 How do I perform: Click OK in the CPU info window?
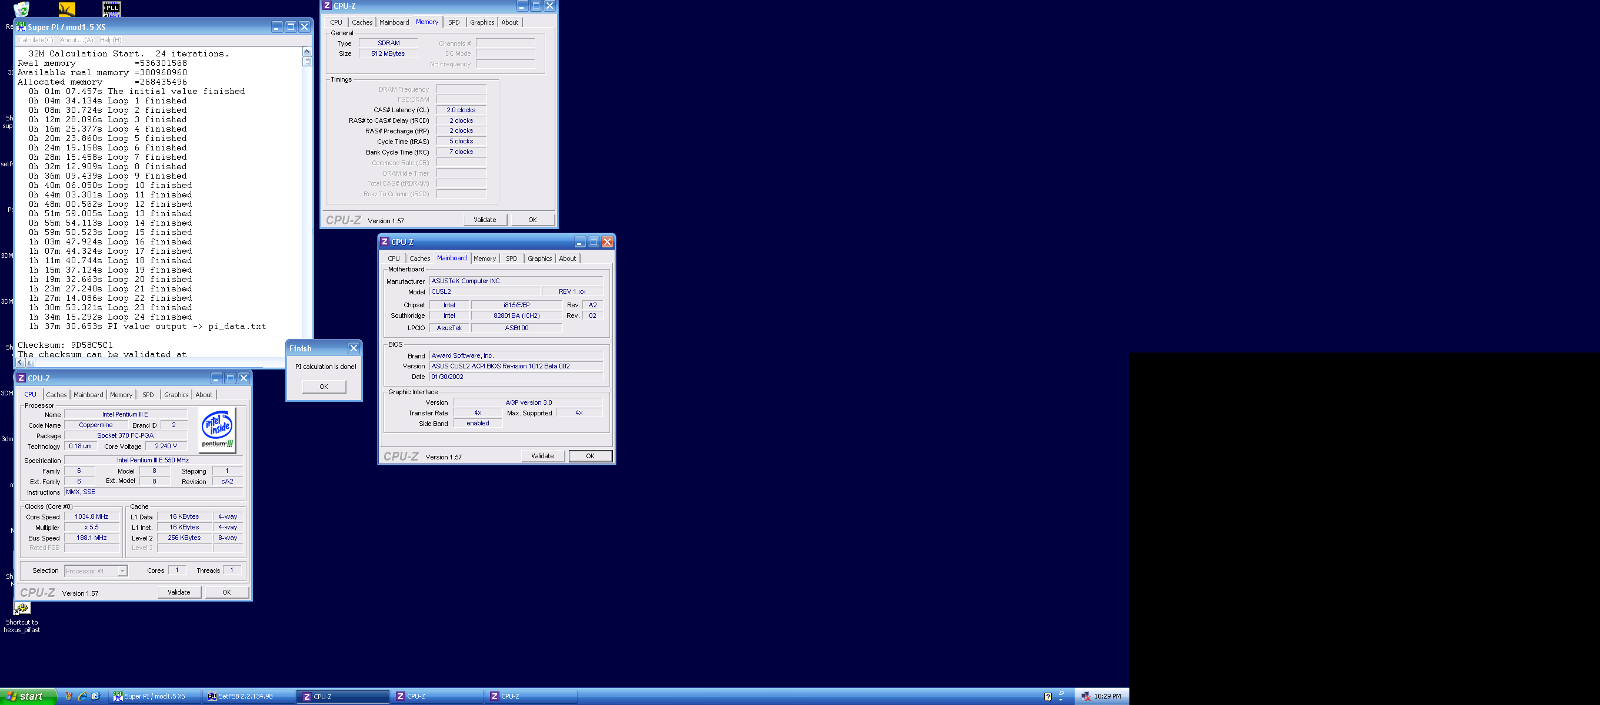(x=227, y=592)
